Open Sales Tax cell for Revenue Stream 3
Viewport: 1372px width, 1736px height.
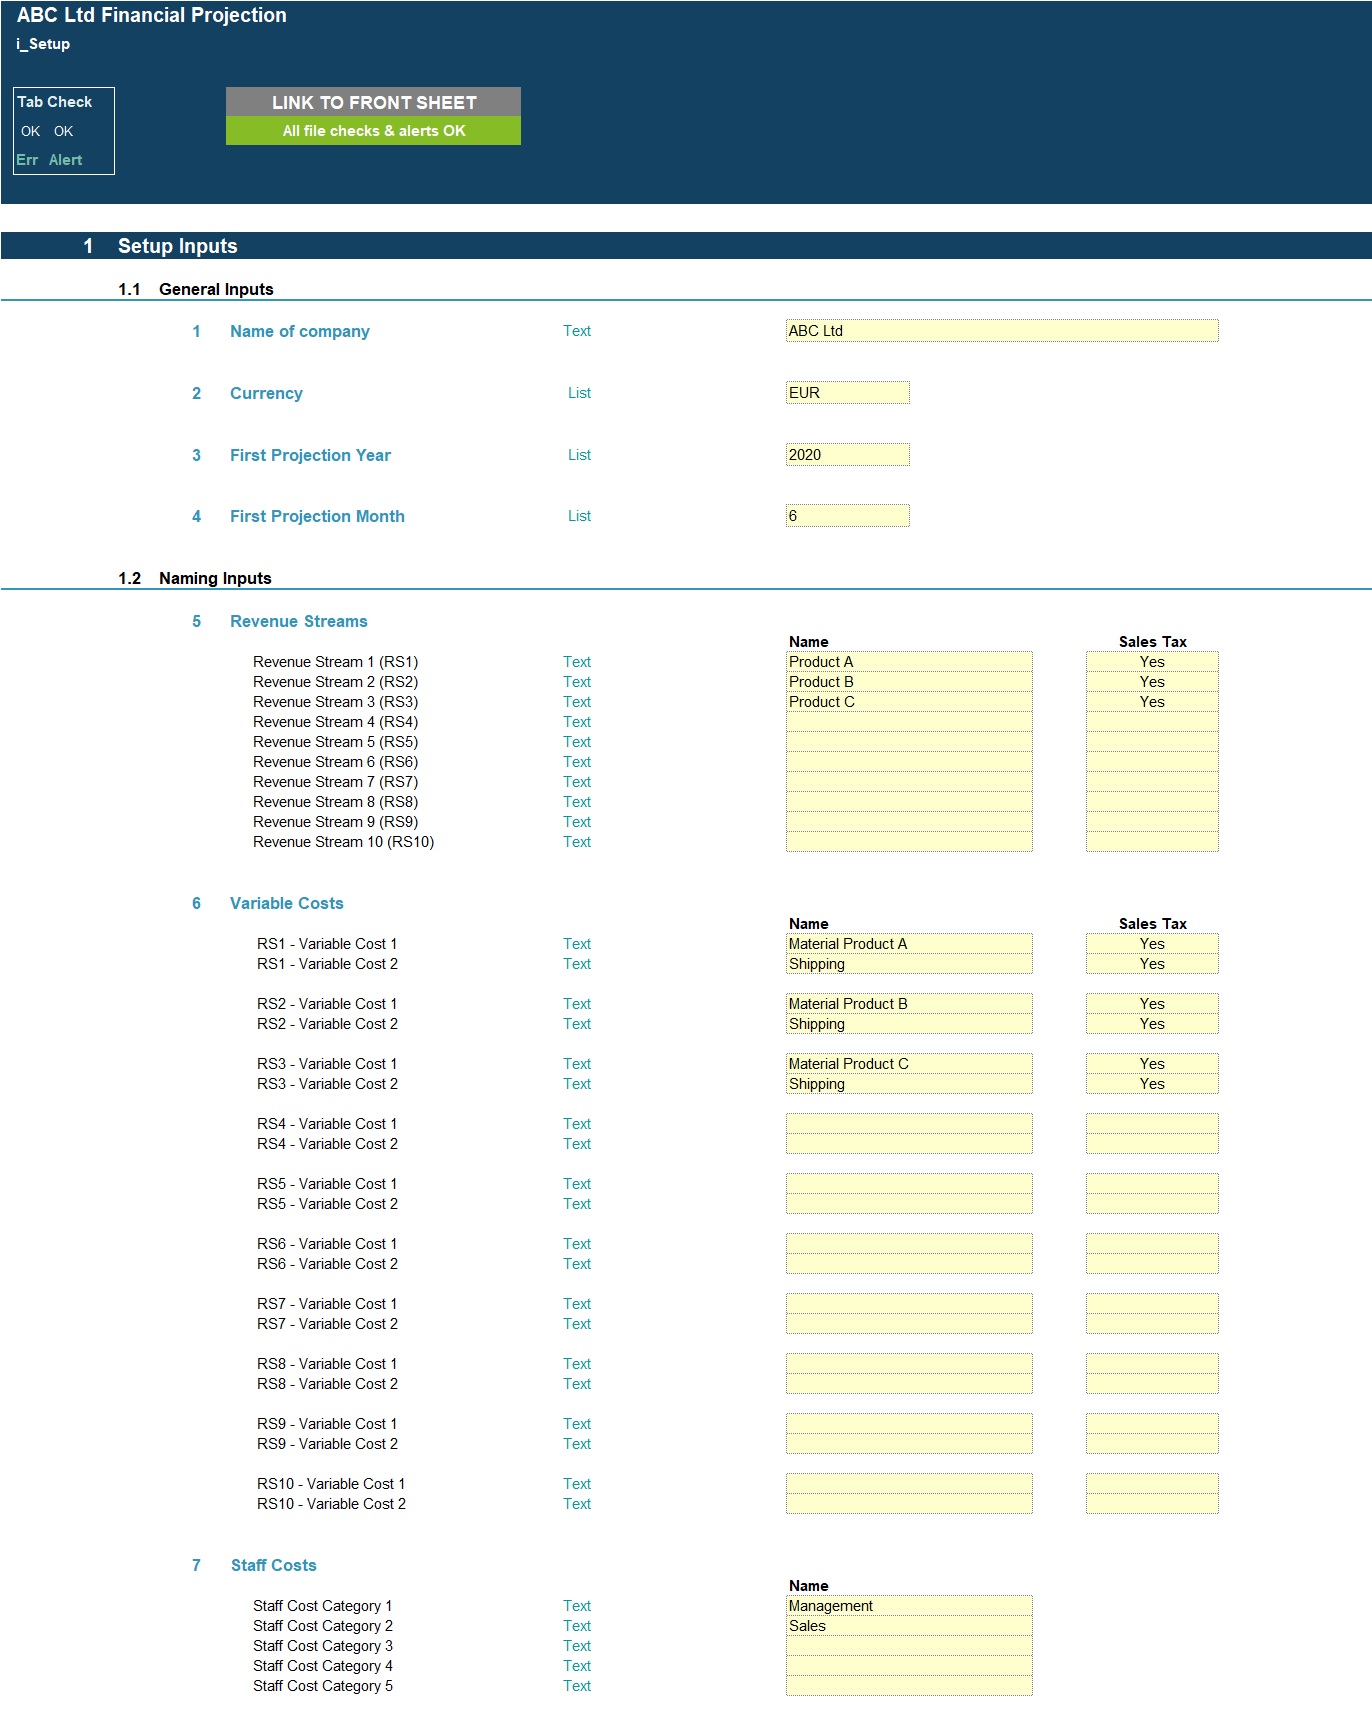pos(1152,702)
